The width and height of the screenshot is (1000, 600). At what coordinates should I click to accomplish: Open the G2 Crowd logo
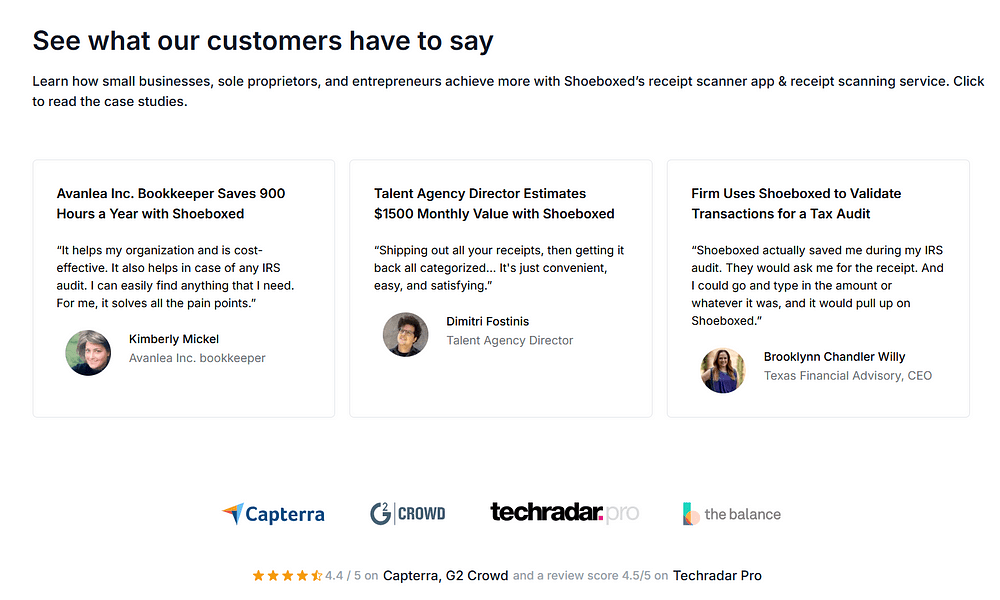coord(408,513)
